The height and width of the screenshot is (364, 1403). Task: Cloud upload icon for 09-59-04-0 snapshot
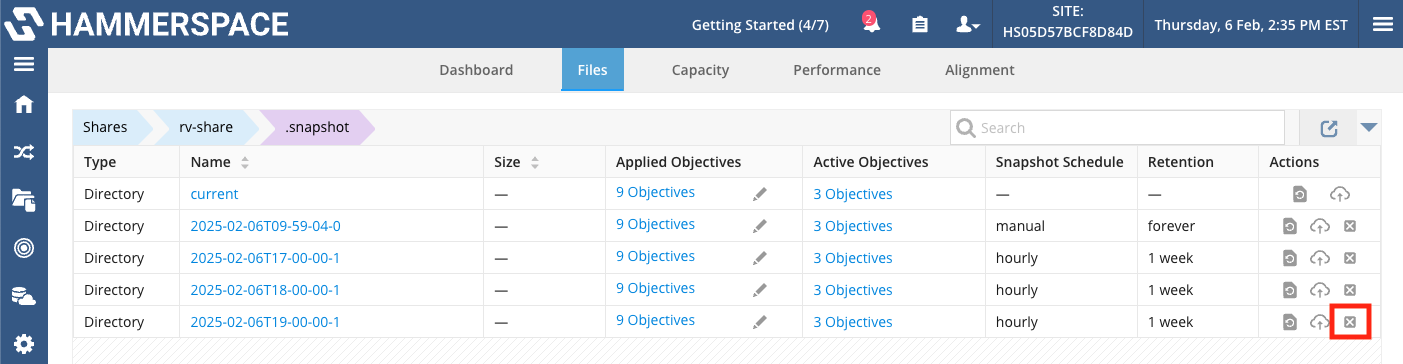pos(1320,226)
